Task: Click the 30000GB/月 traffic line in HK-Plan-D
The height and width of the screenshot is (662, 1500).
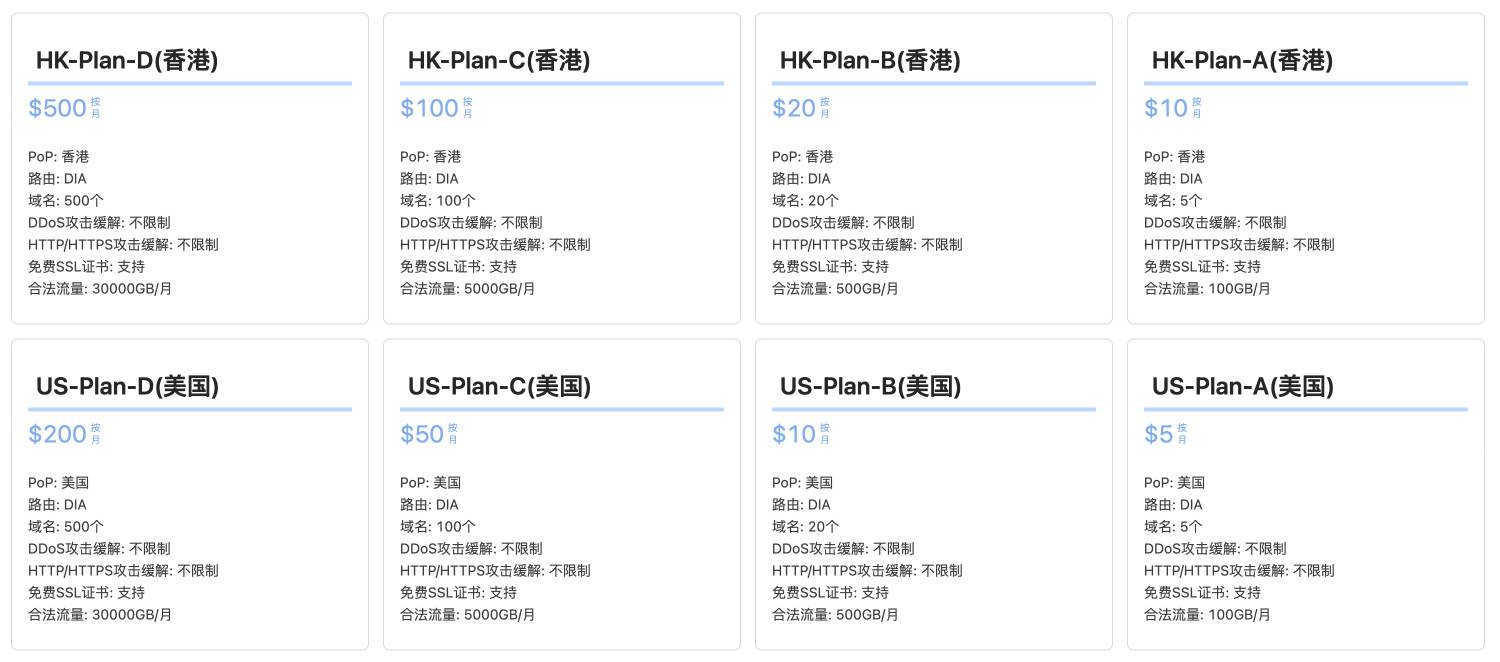Action: point(100,289)
